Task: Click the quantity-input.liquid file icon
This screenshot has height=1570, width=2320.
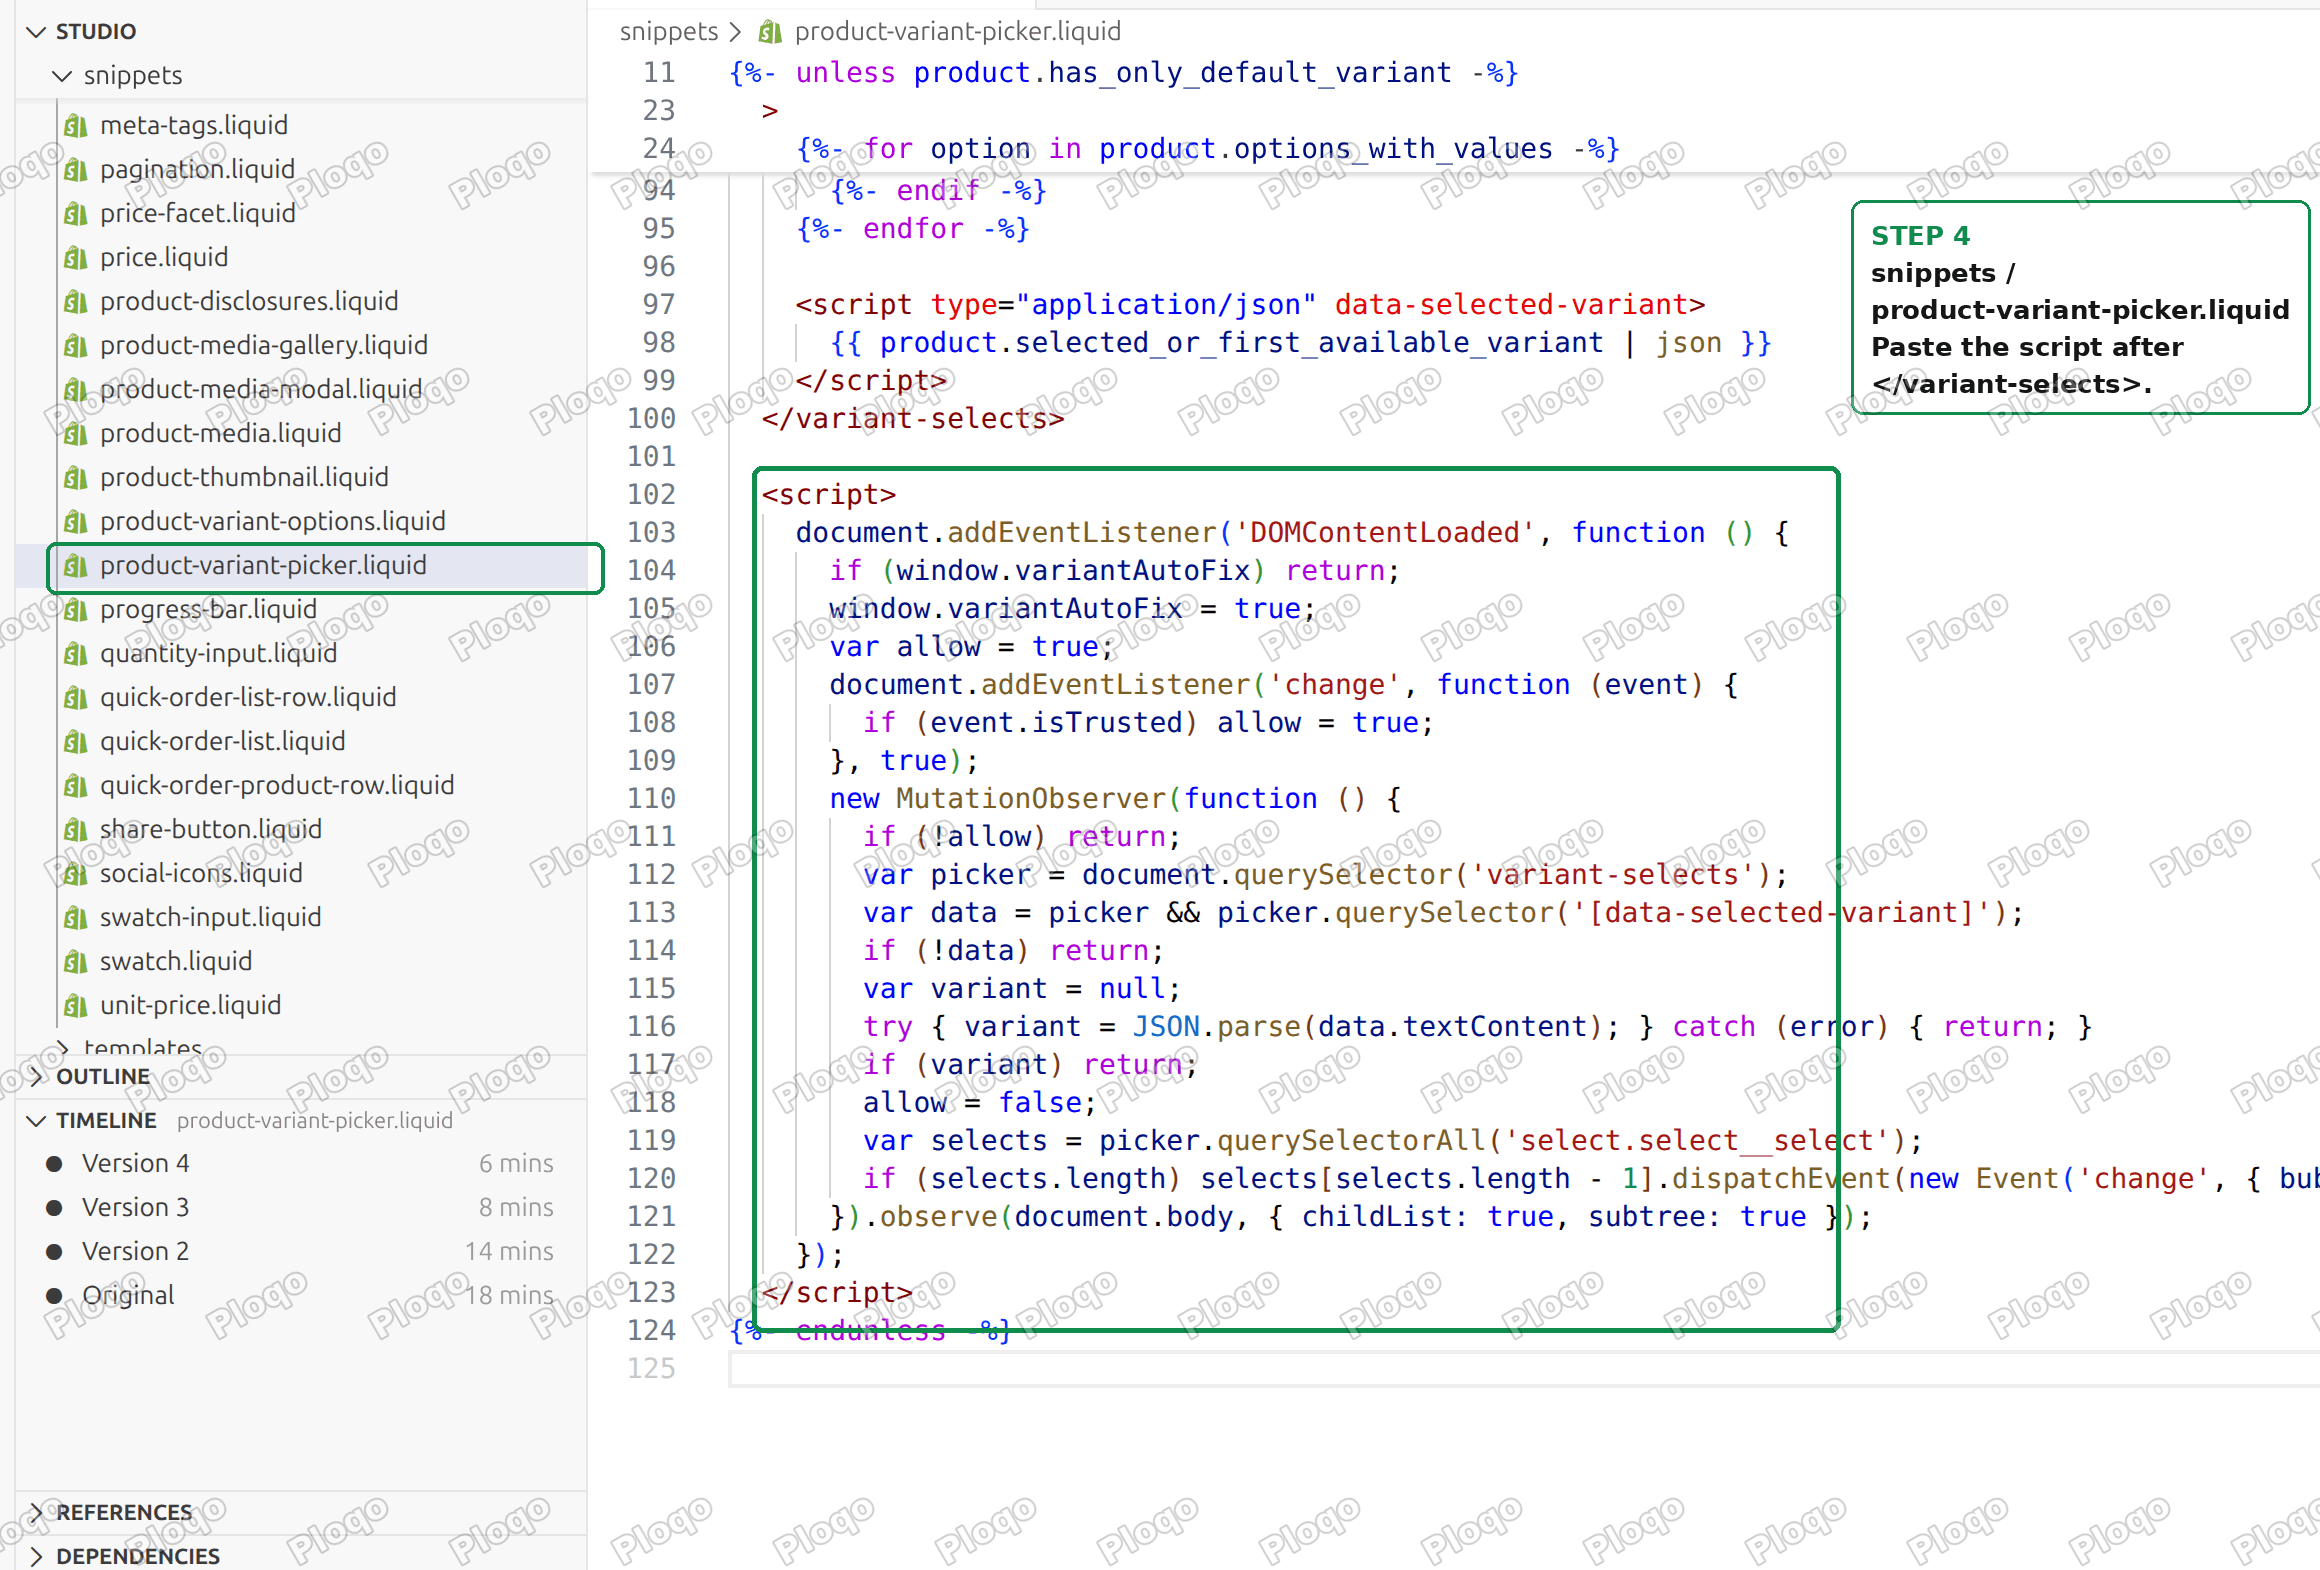Action: click(75, 654)
